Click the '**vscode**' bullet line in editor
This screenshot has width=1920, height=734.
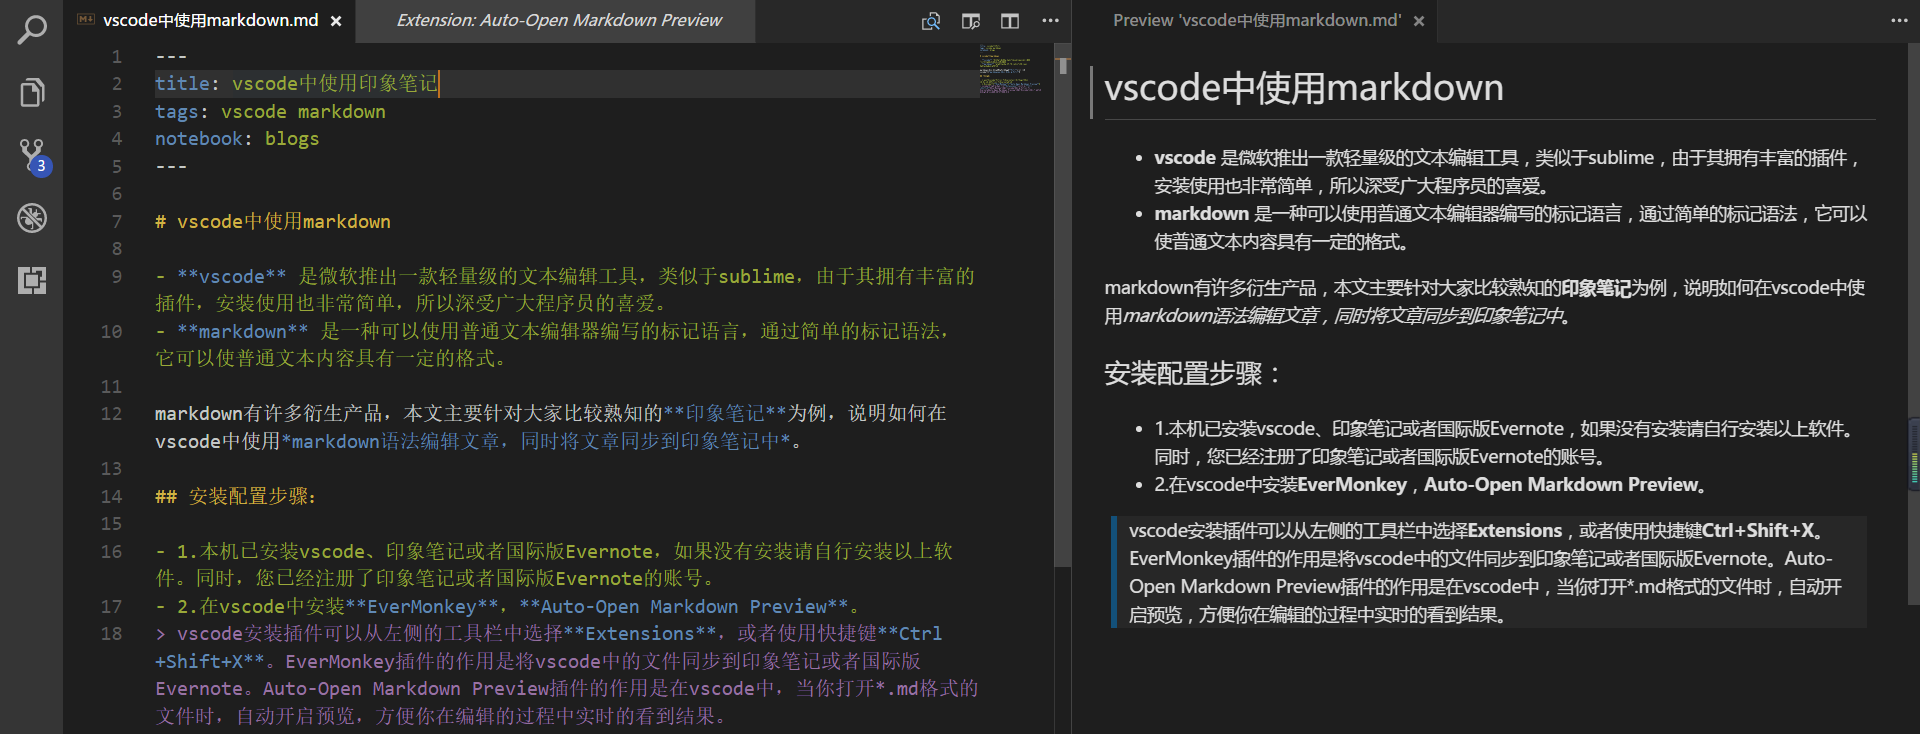point(565,289)
